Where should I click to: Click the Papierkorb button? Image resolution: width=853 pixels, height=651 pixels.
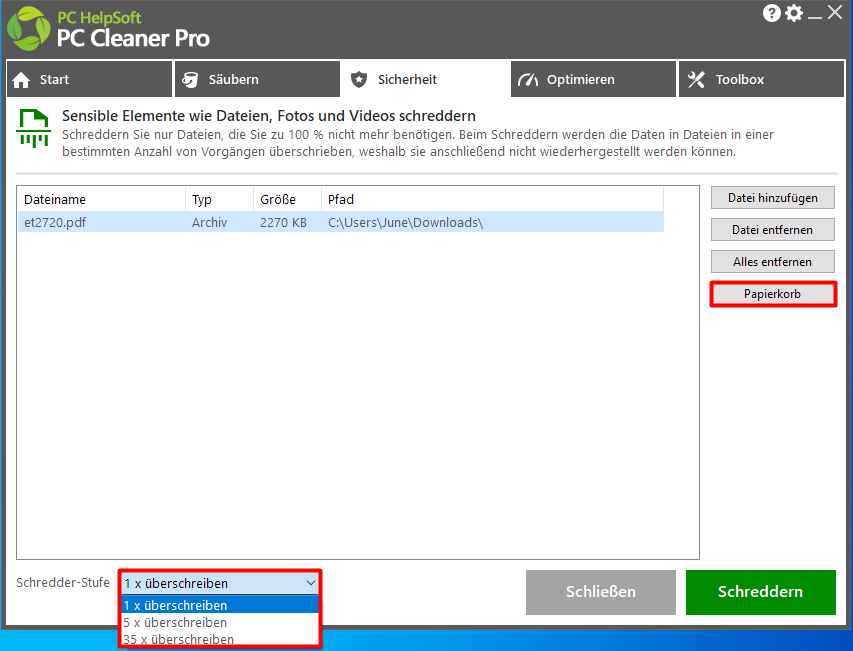(x=772, y=294)
